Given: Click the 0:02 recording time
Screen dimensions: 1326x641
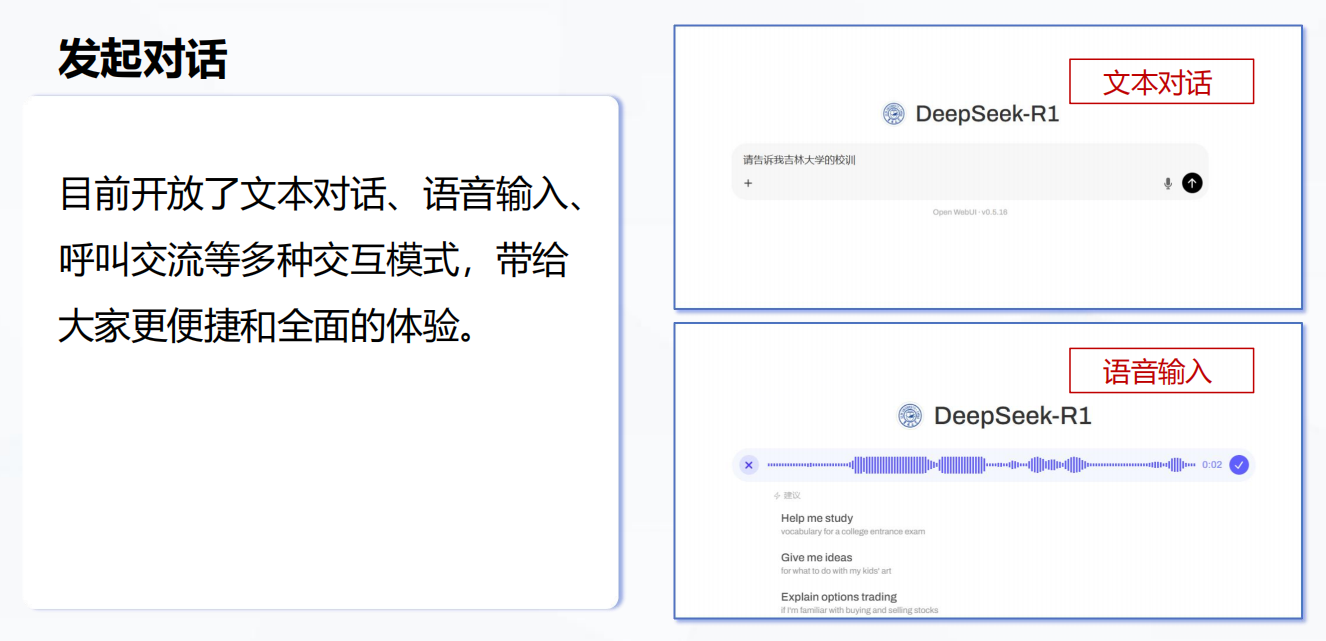Looking at the screenshot, I should [x=1212, y=465].
